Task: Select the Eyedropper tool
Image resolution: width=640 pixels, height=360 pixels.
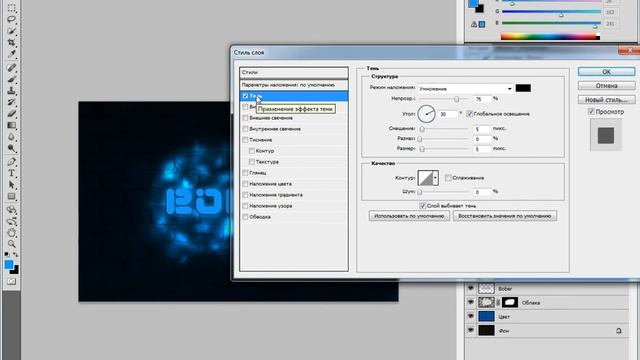Action: pos(11,53)
